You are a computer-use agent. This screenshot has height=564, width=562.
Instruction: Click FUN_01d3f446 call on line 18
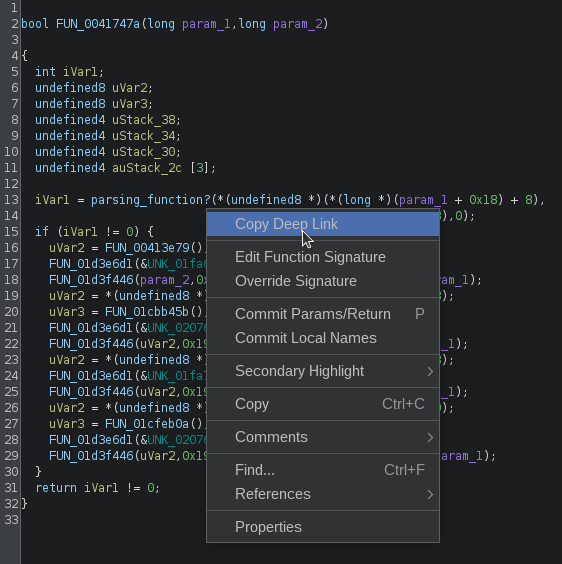click(91, 280)
